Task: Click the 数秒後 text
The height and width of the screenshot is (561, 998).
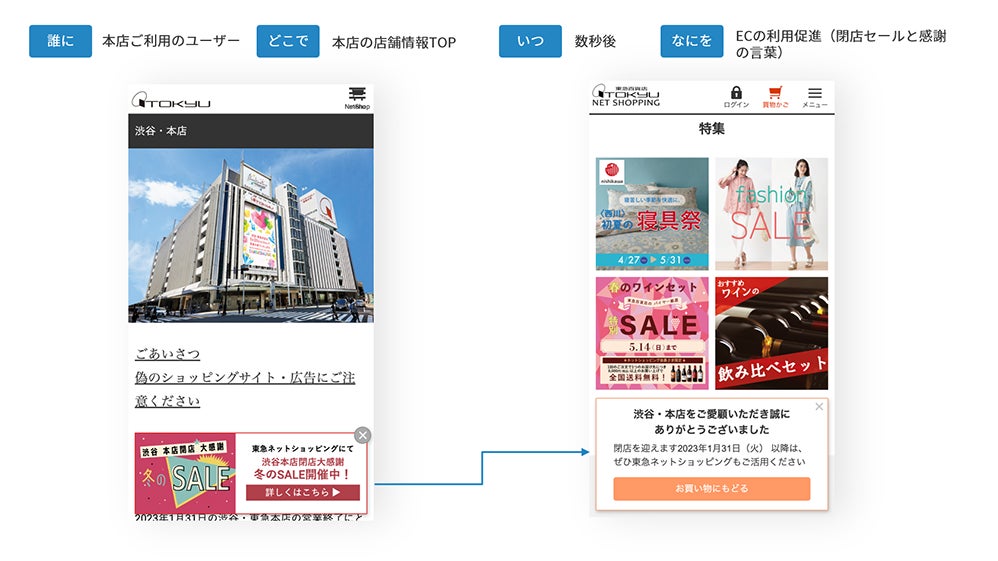Action: click(595, 41)
